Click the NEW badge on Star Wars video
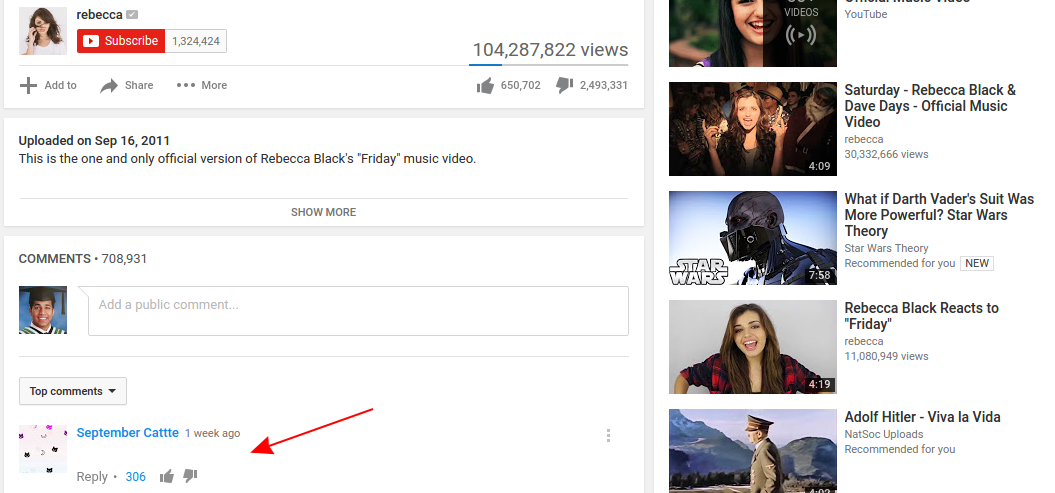 977,263
